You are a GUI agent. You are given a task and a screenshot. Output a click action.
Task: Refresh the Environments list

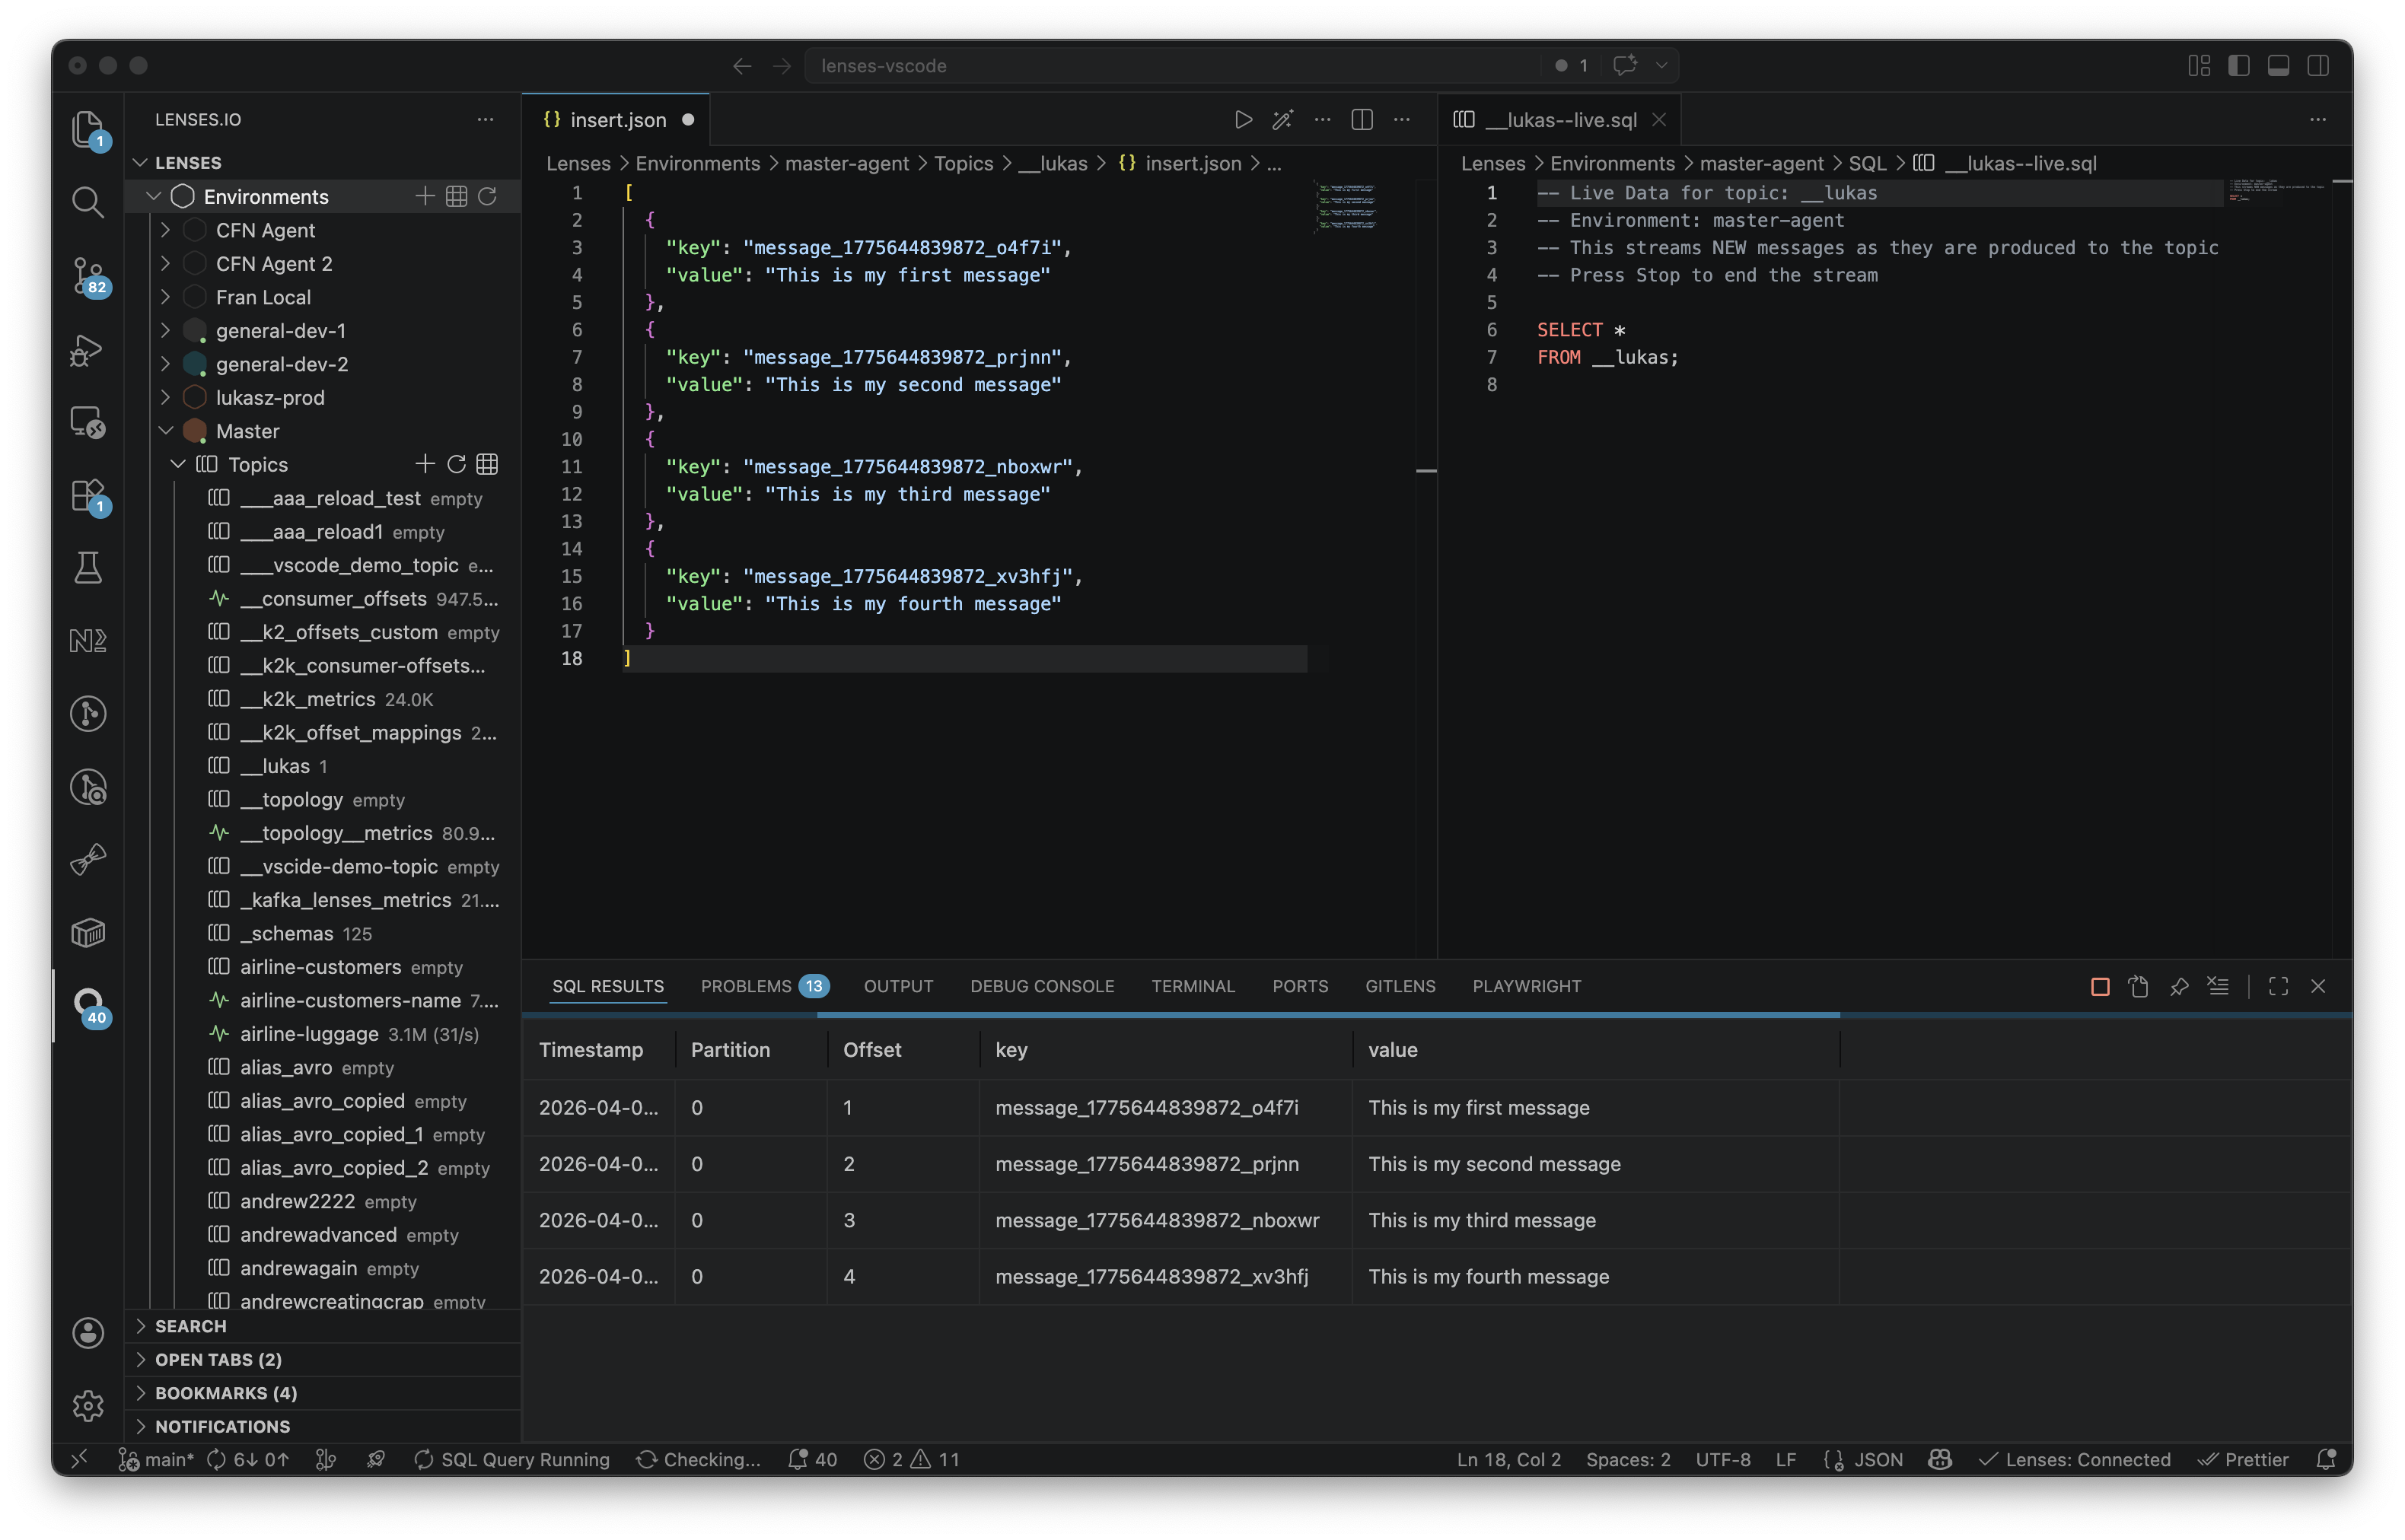pyautogui.click(x=488, y=196)
